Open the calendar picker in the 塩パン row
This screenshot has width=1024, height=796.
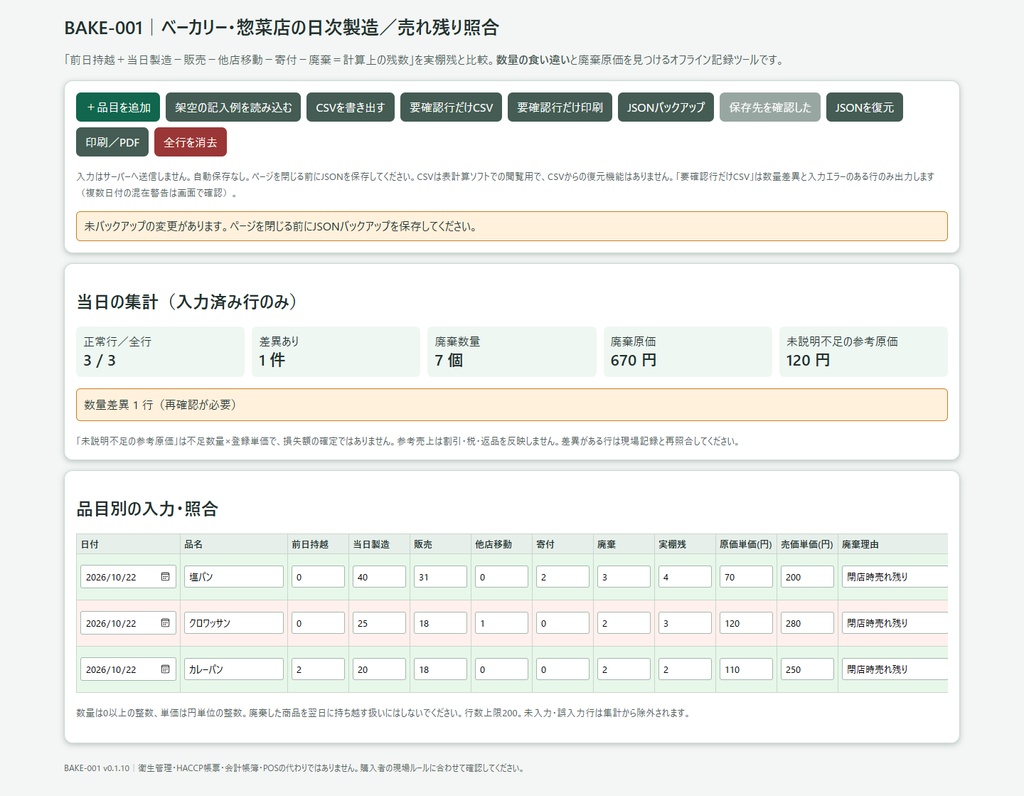(165, 577)
